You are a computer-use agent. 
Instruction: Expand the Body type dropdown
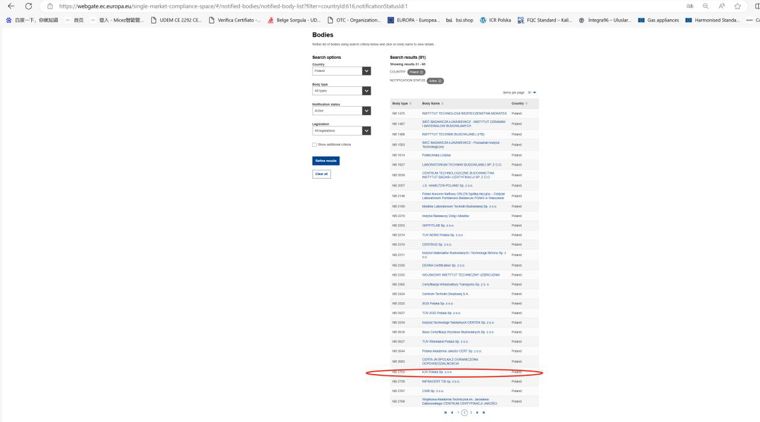point(341,91)
